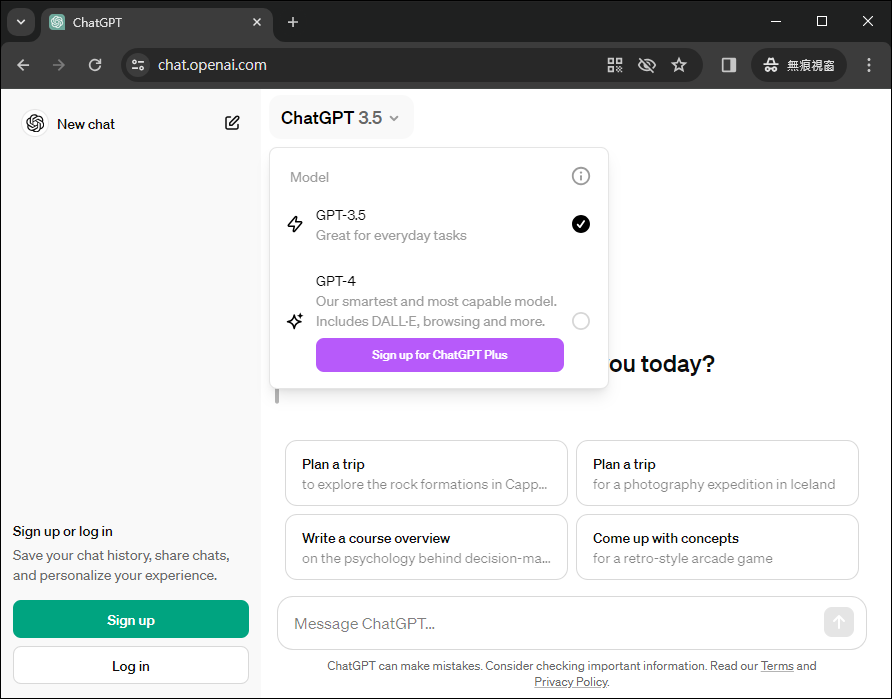Maximize the browser window

(x=821, y=22)
